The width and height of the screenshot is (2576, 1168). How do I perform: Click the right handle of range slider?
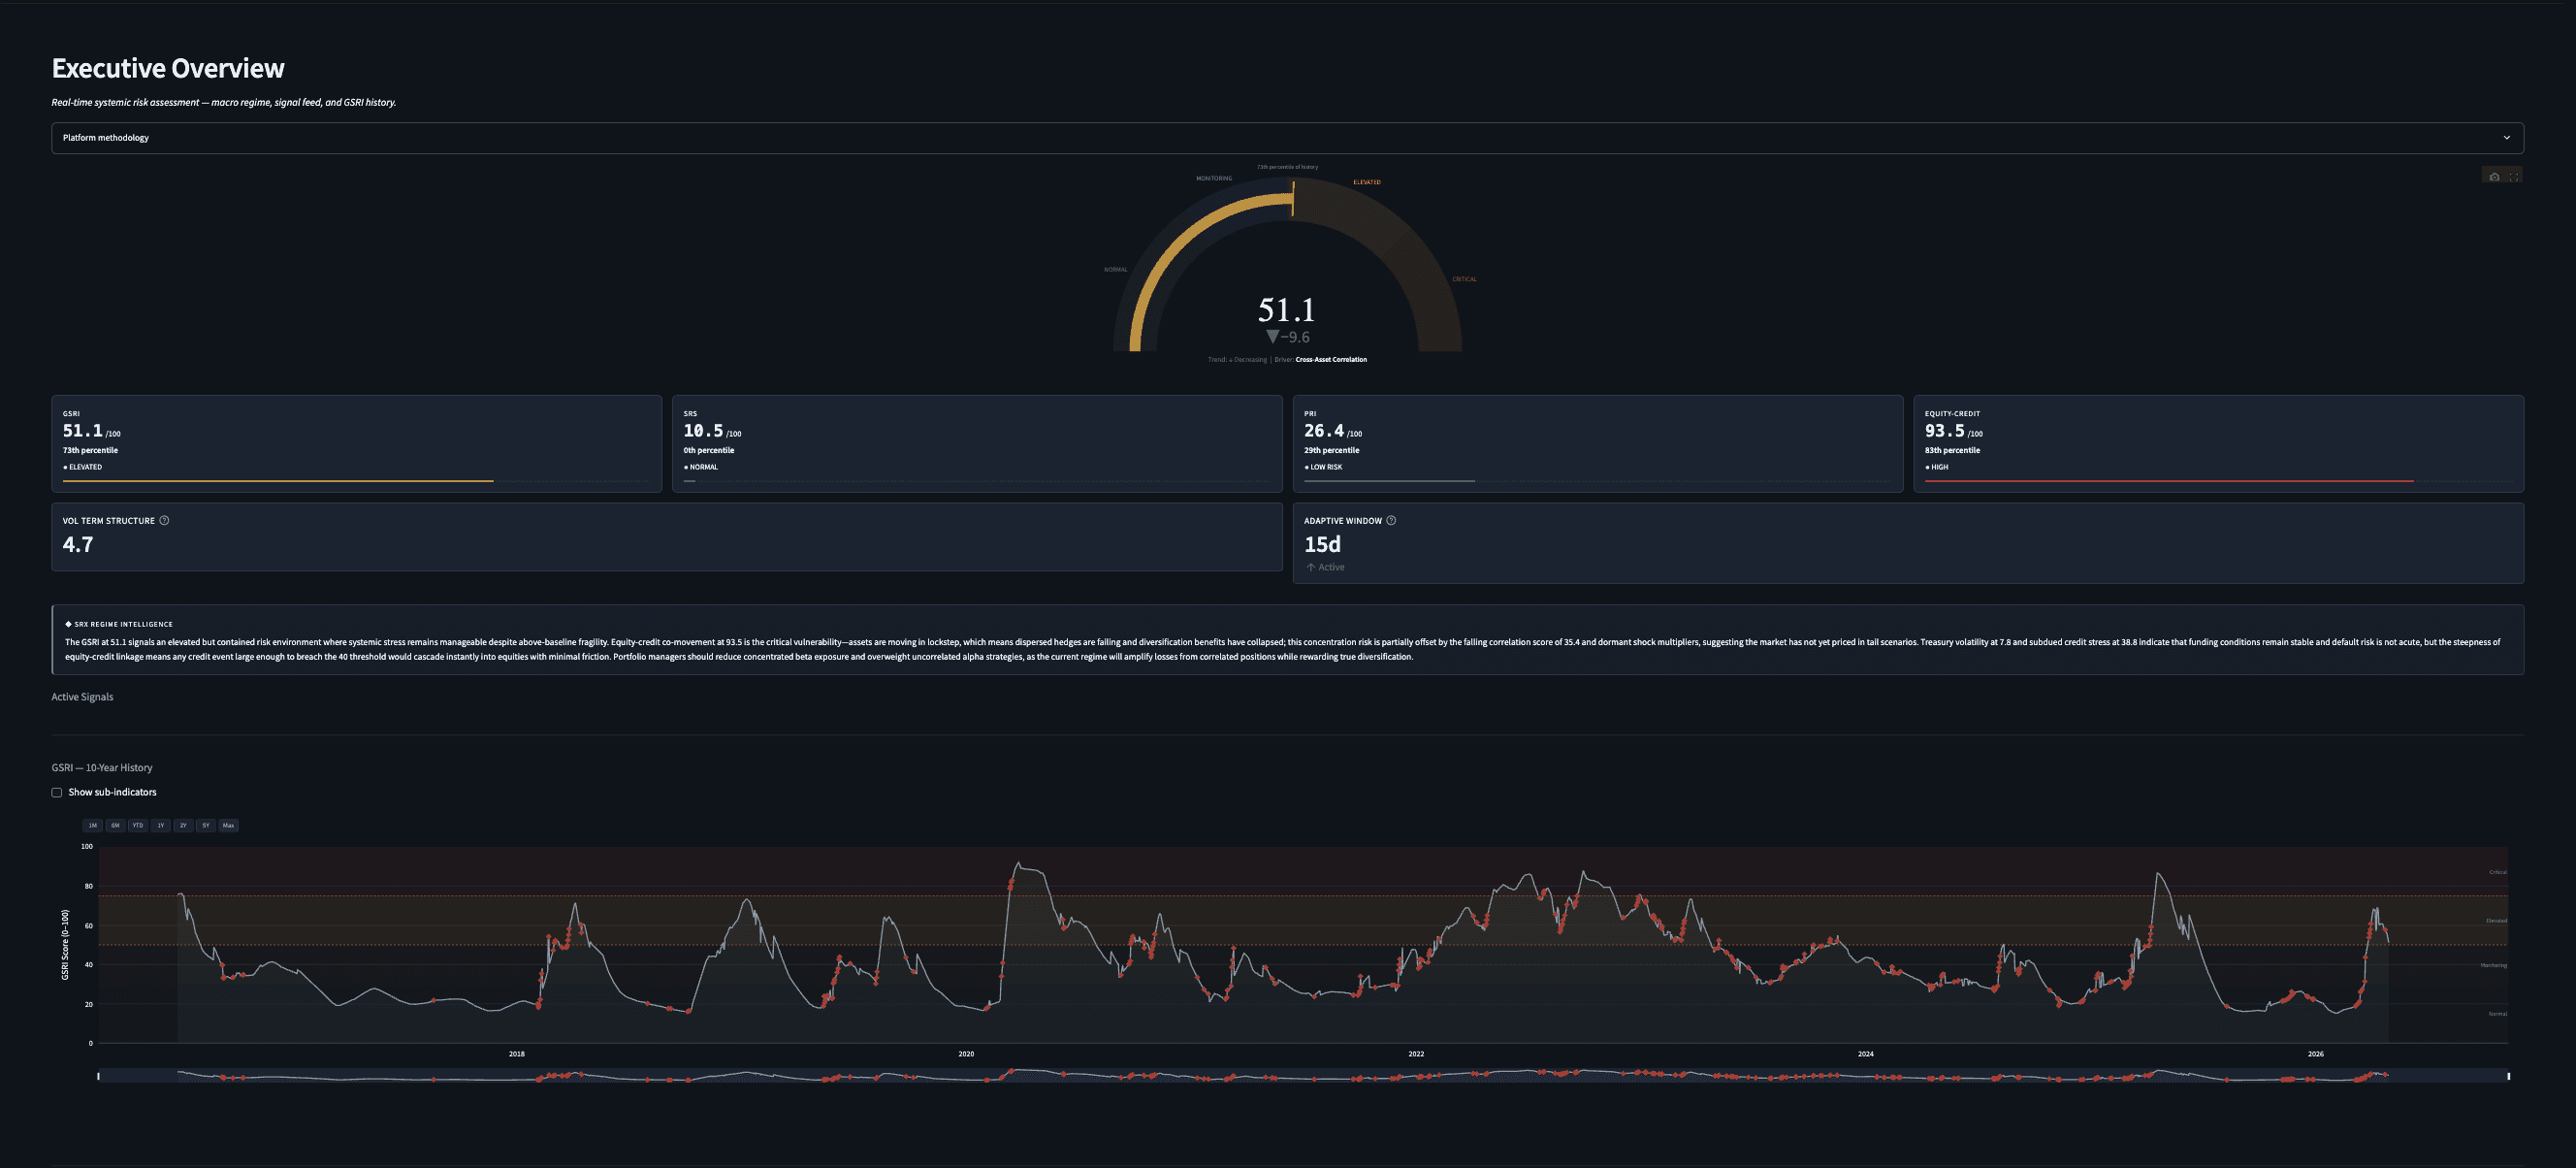(2508, 1076)
